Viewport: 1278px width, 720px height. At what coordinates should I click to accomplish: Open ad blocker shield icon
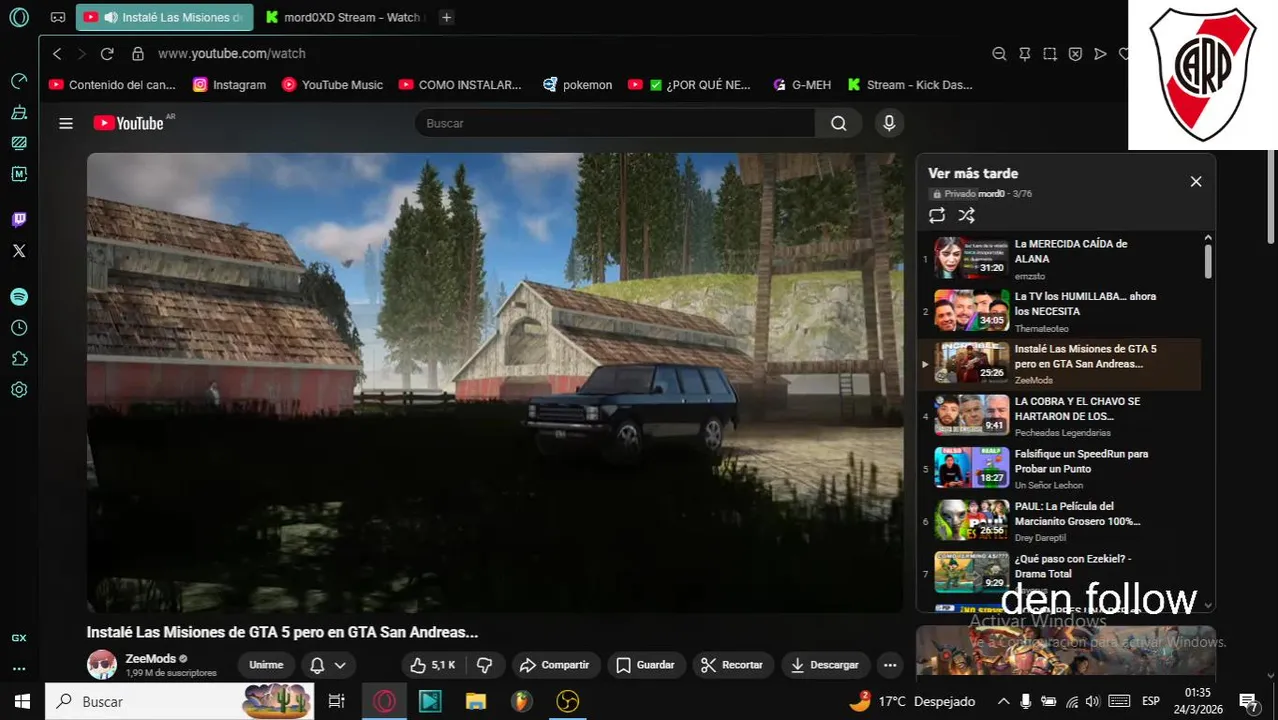1075,54
